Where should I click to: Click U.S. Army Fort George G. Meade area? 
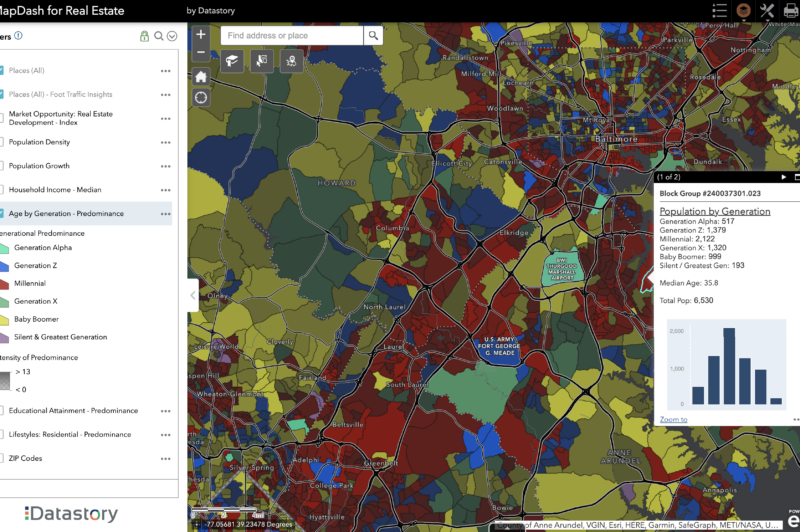[499, 346]
